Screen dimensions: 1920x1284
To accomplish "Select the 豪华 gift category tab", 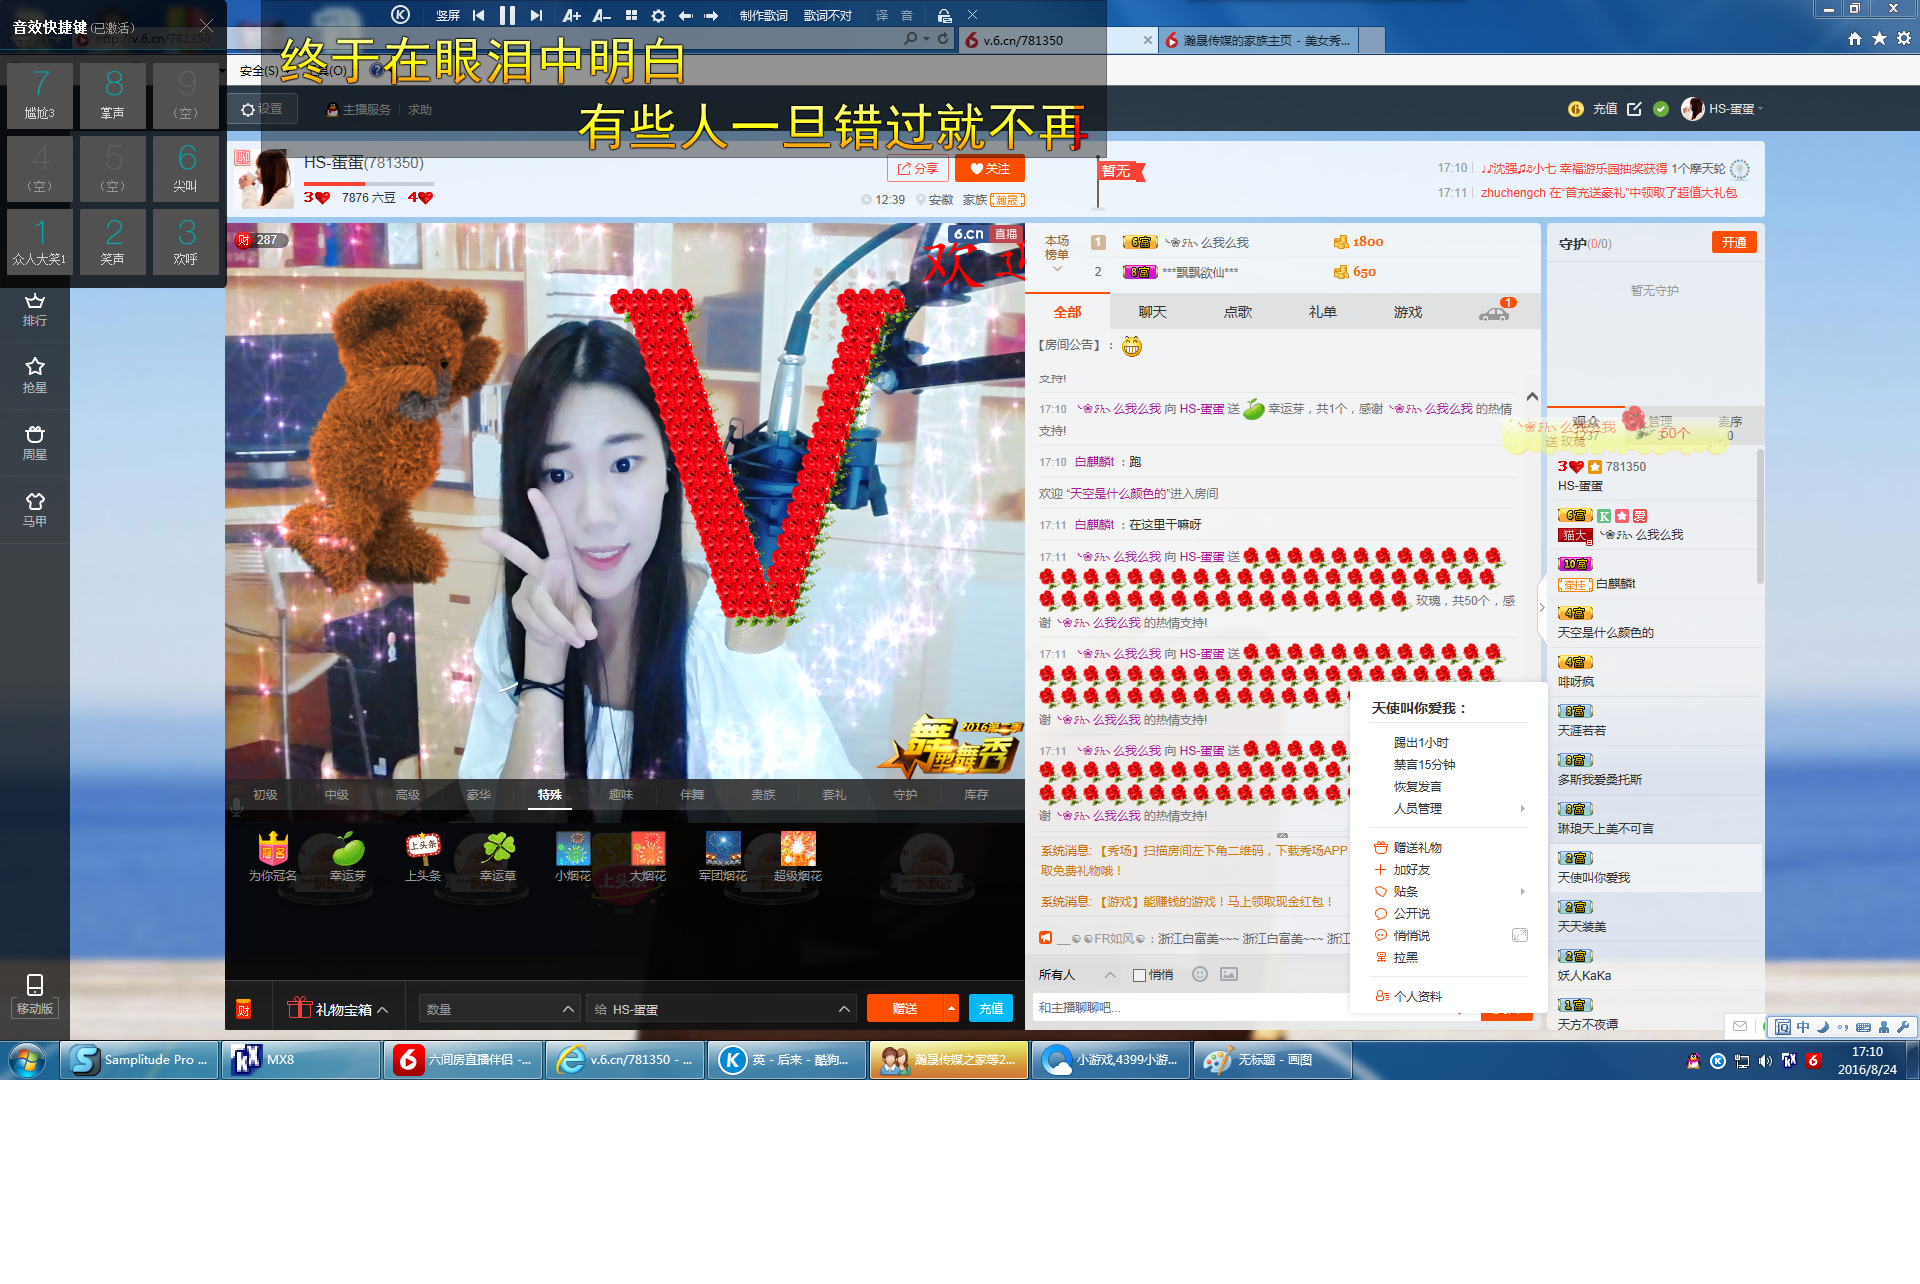I will [478, 795].
